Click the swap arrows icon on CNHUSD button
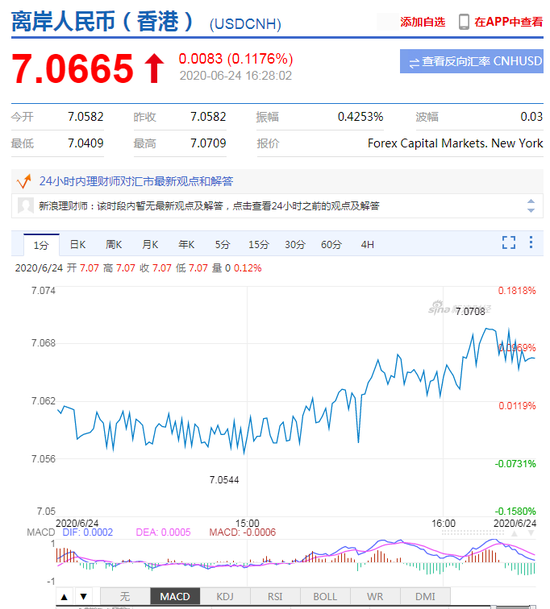This screenshot has height=609, width=550. pos(414,63)
